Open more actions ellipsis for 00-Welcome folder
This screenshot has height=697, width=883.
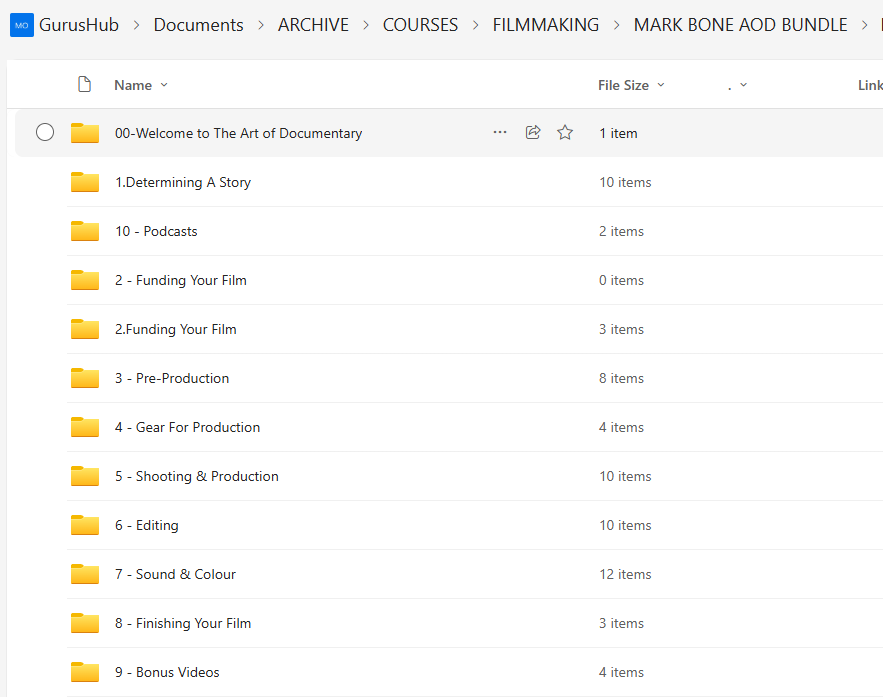(x=500, y=133)
